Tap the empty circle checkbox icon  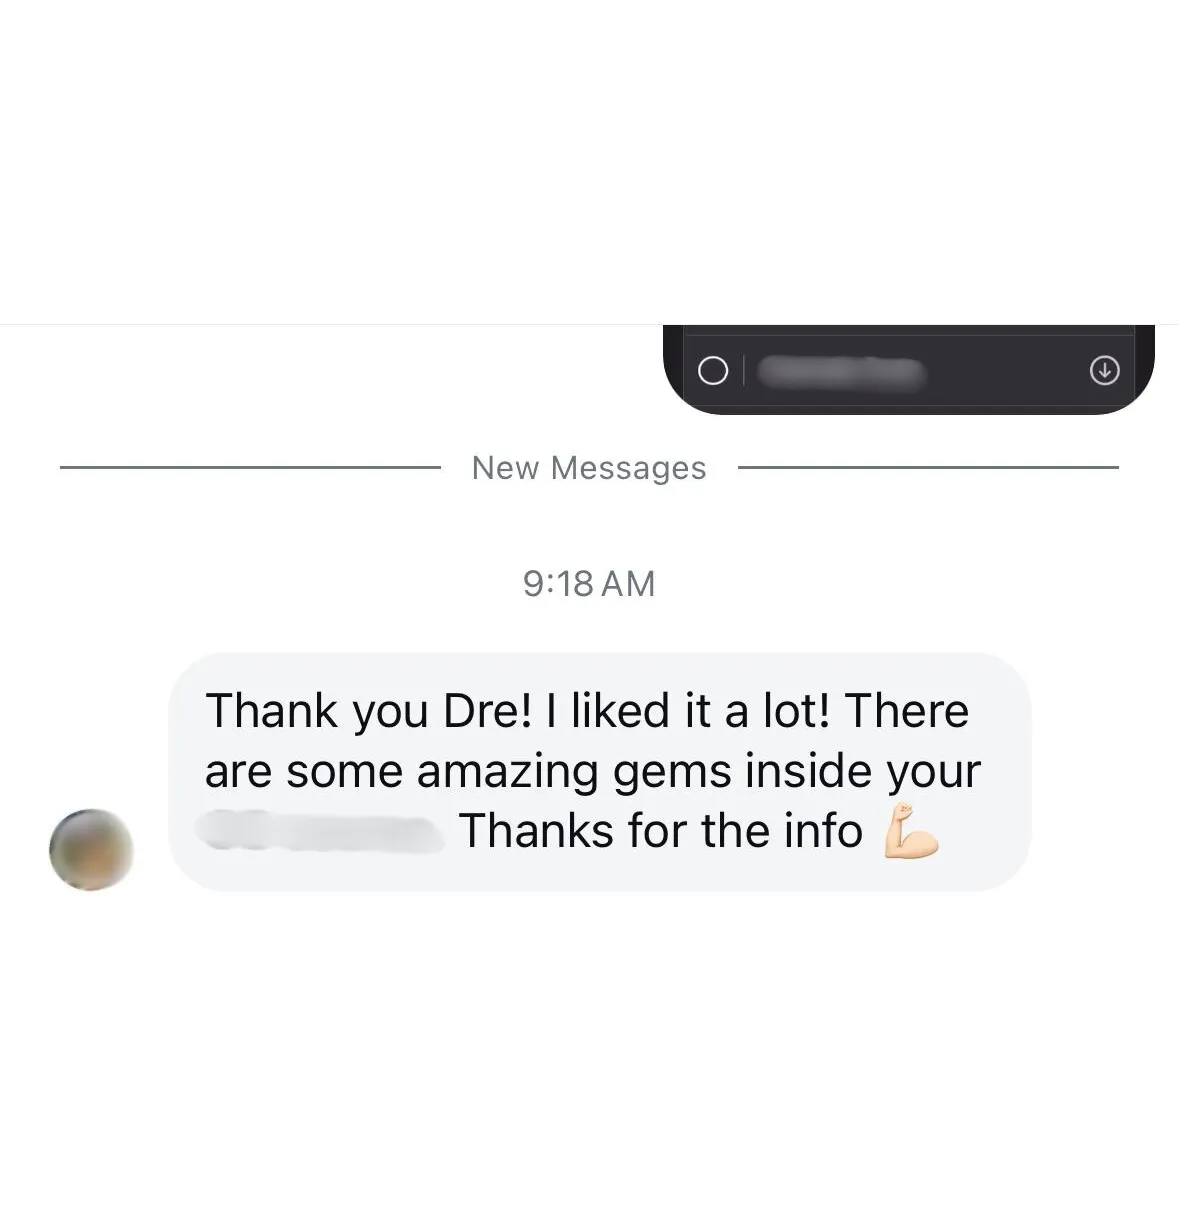click(x=713, y=371)
